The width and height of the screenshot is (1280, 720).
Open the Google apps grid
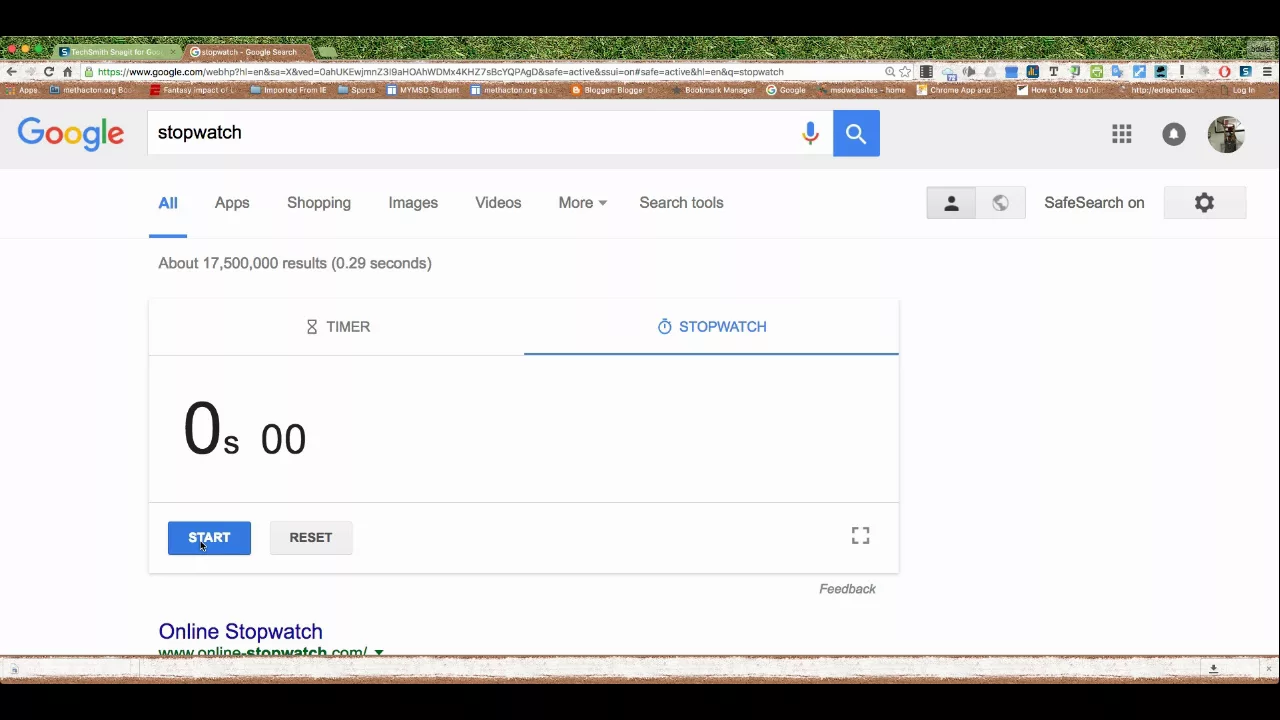(x=1121, y=134)
